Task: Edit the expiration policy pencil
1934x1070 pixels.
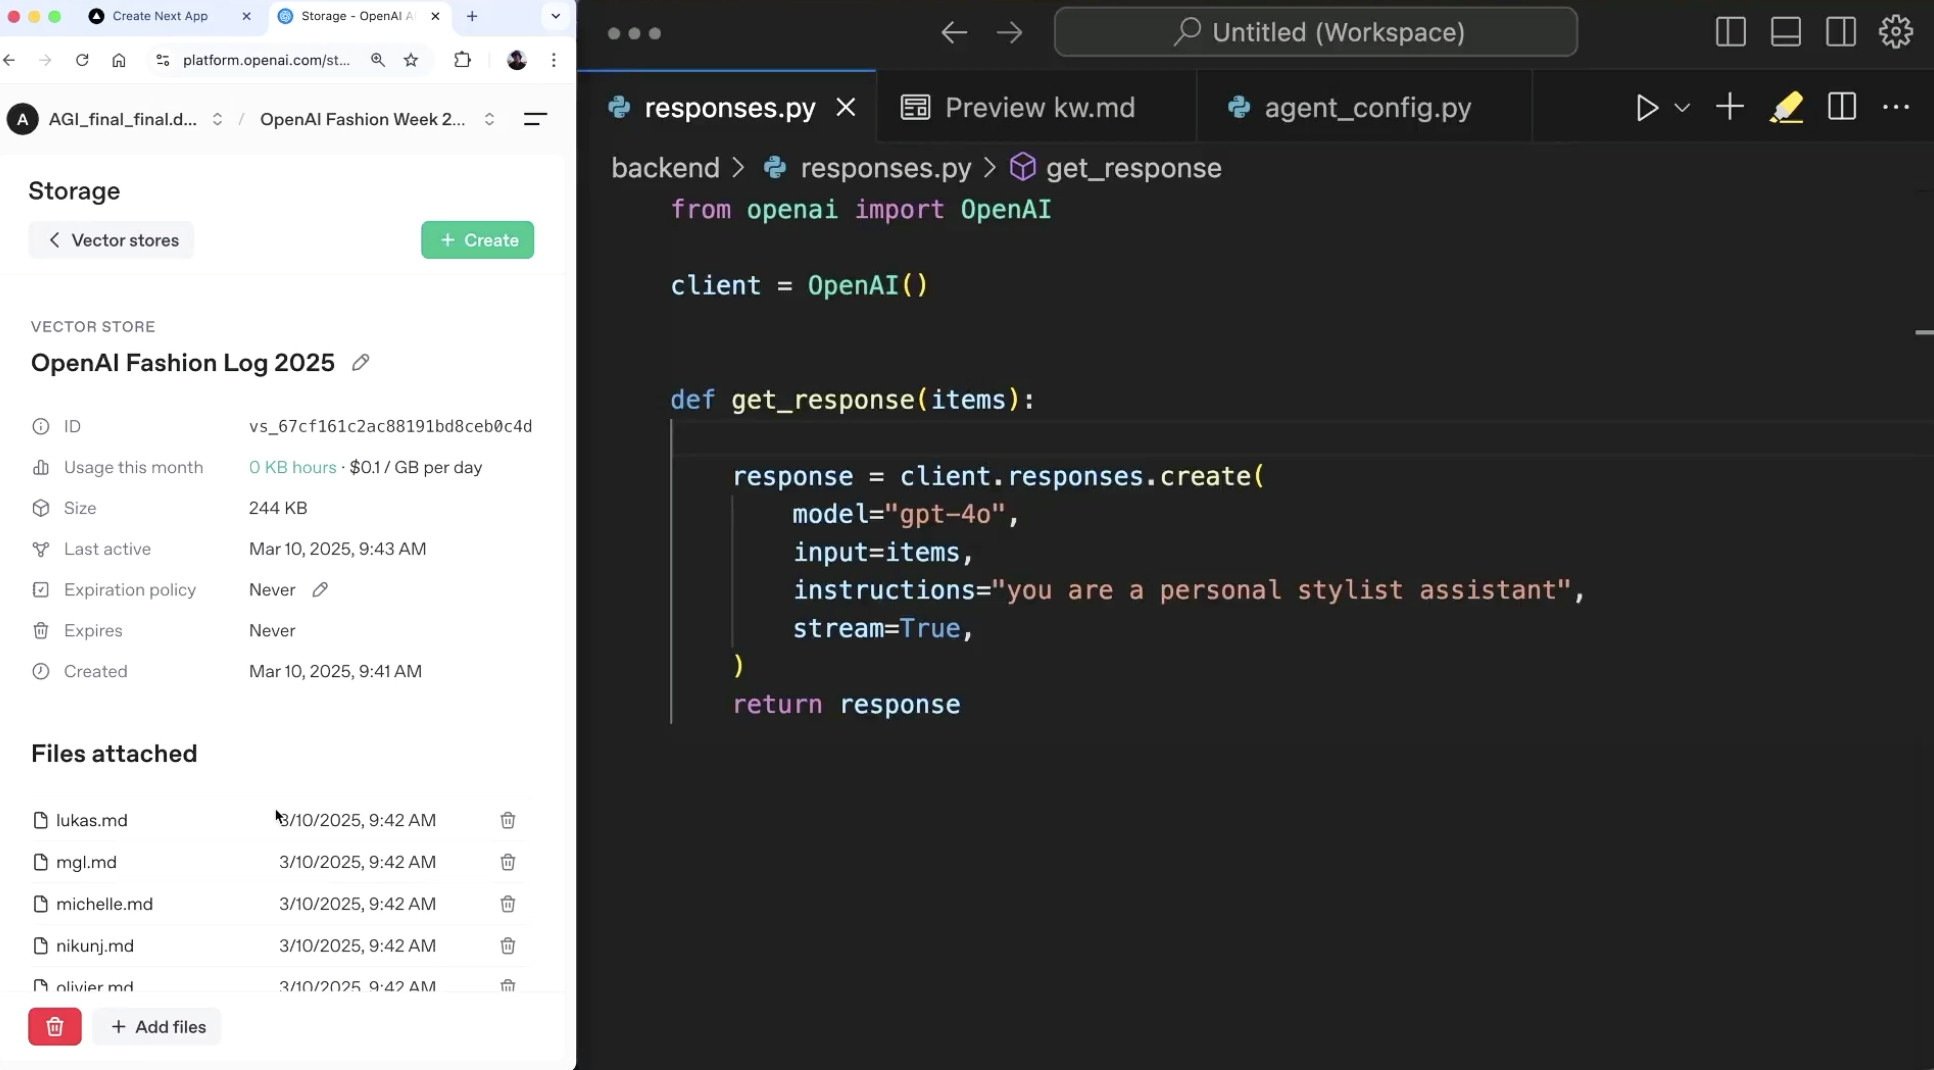Action: pos(320,590)
